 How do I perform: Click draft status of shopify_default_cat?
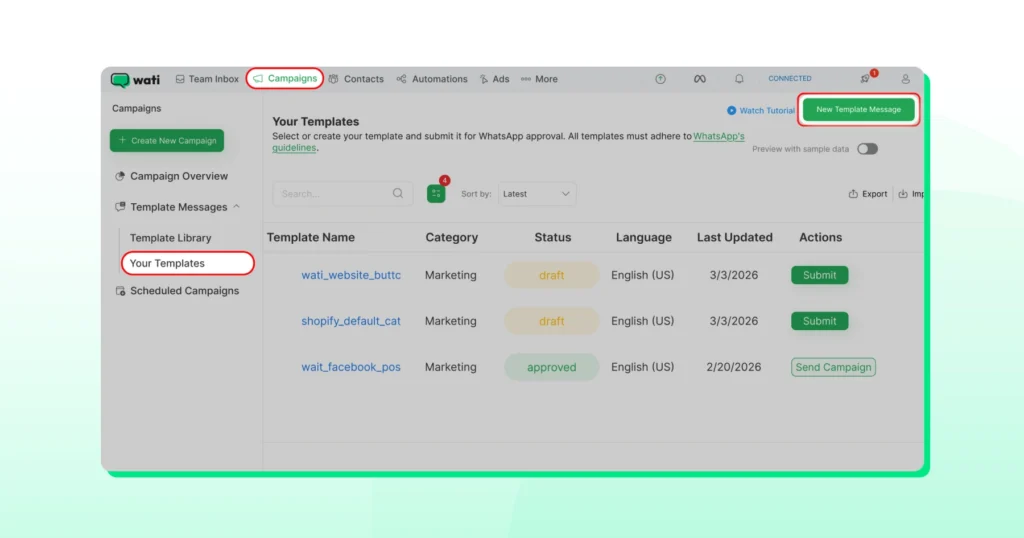[x=551, y=321]
